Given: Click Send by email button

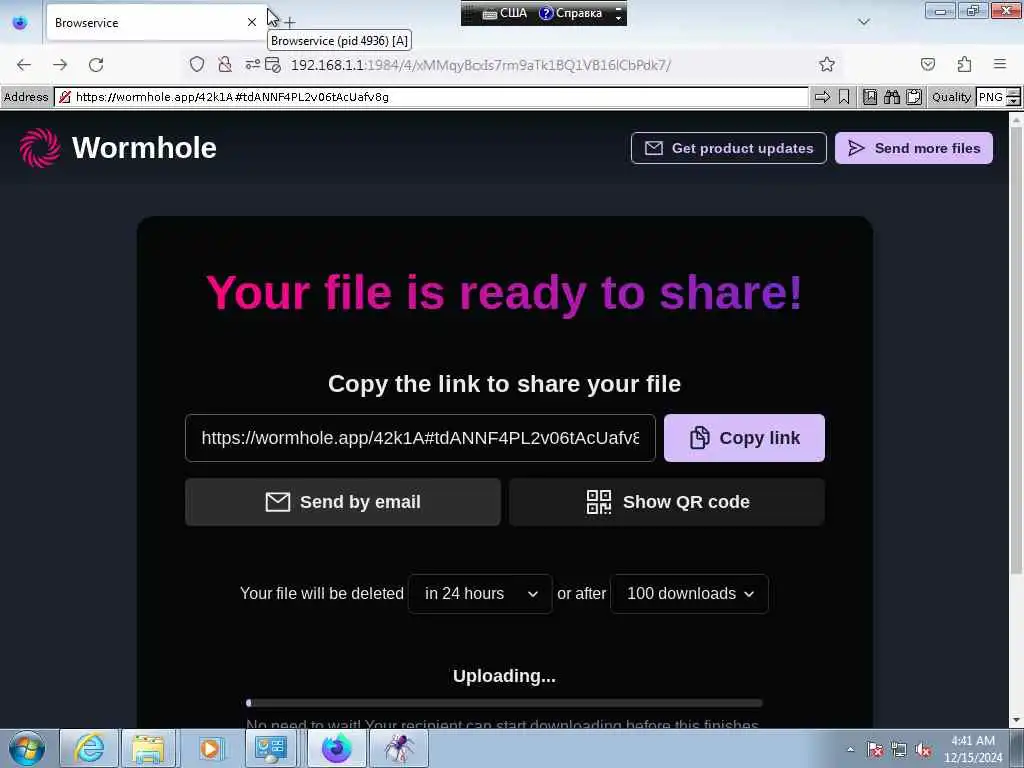Looking at the screenshot, I should [x=343, y=502].
